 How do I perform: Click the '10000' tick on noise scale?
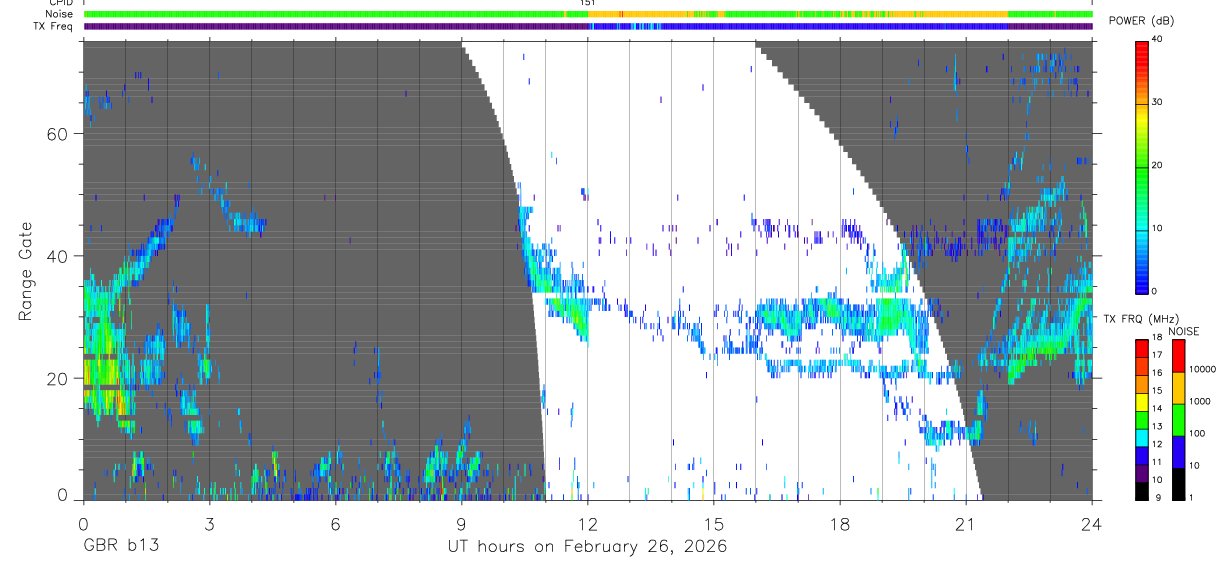1201,368
